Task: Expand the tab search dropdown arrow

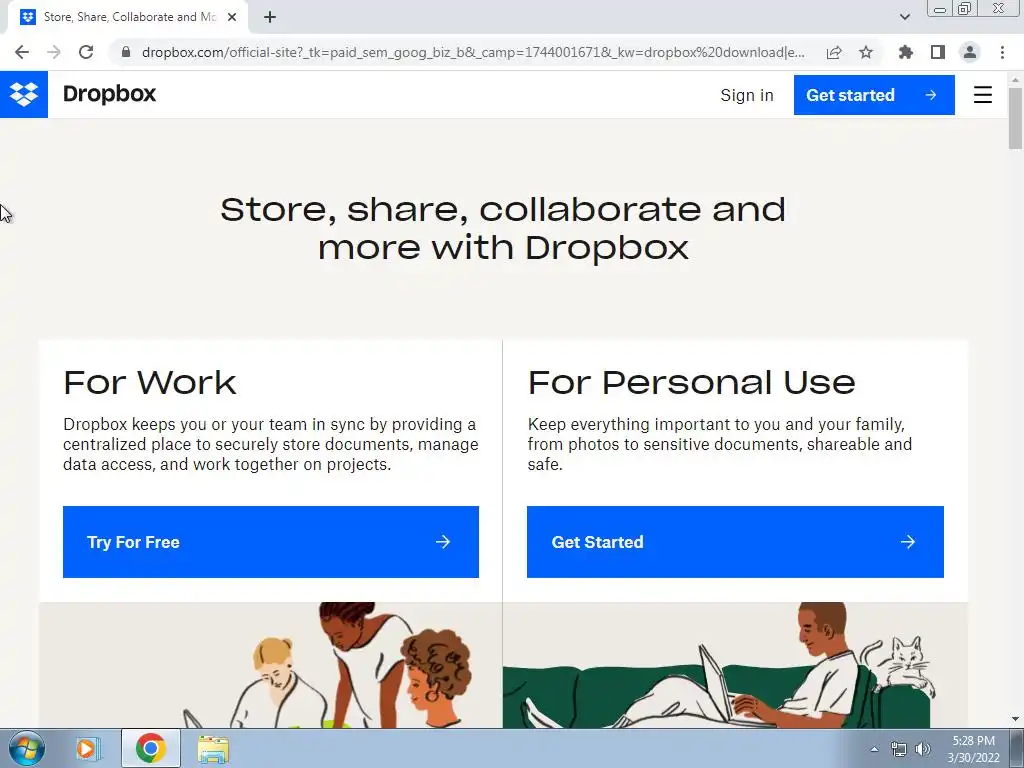Action: pyautogui.click(x=904, y=17)
